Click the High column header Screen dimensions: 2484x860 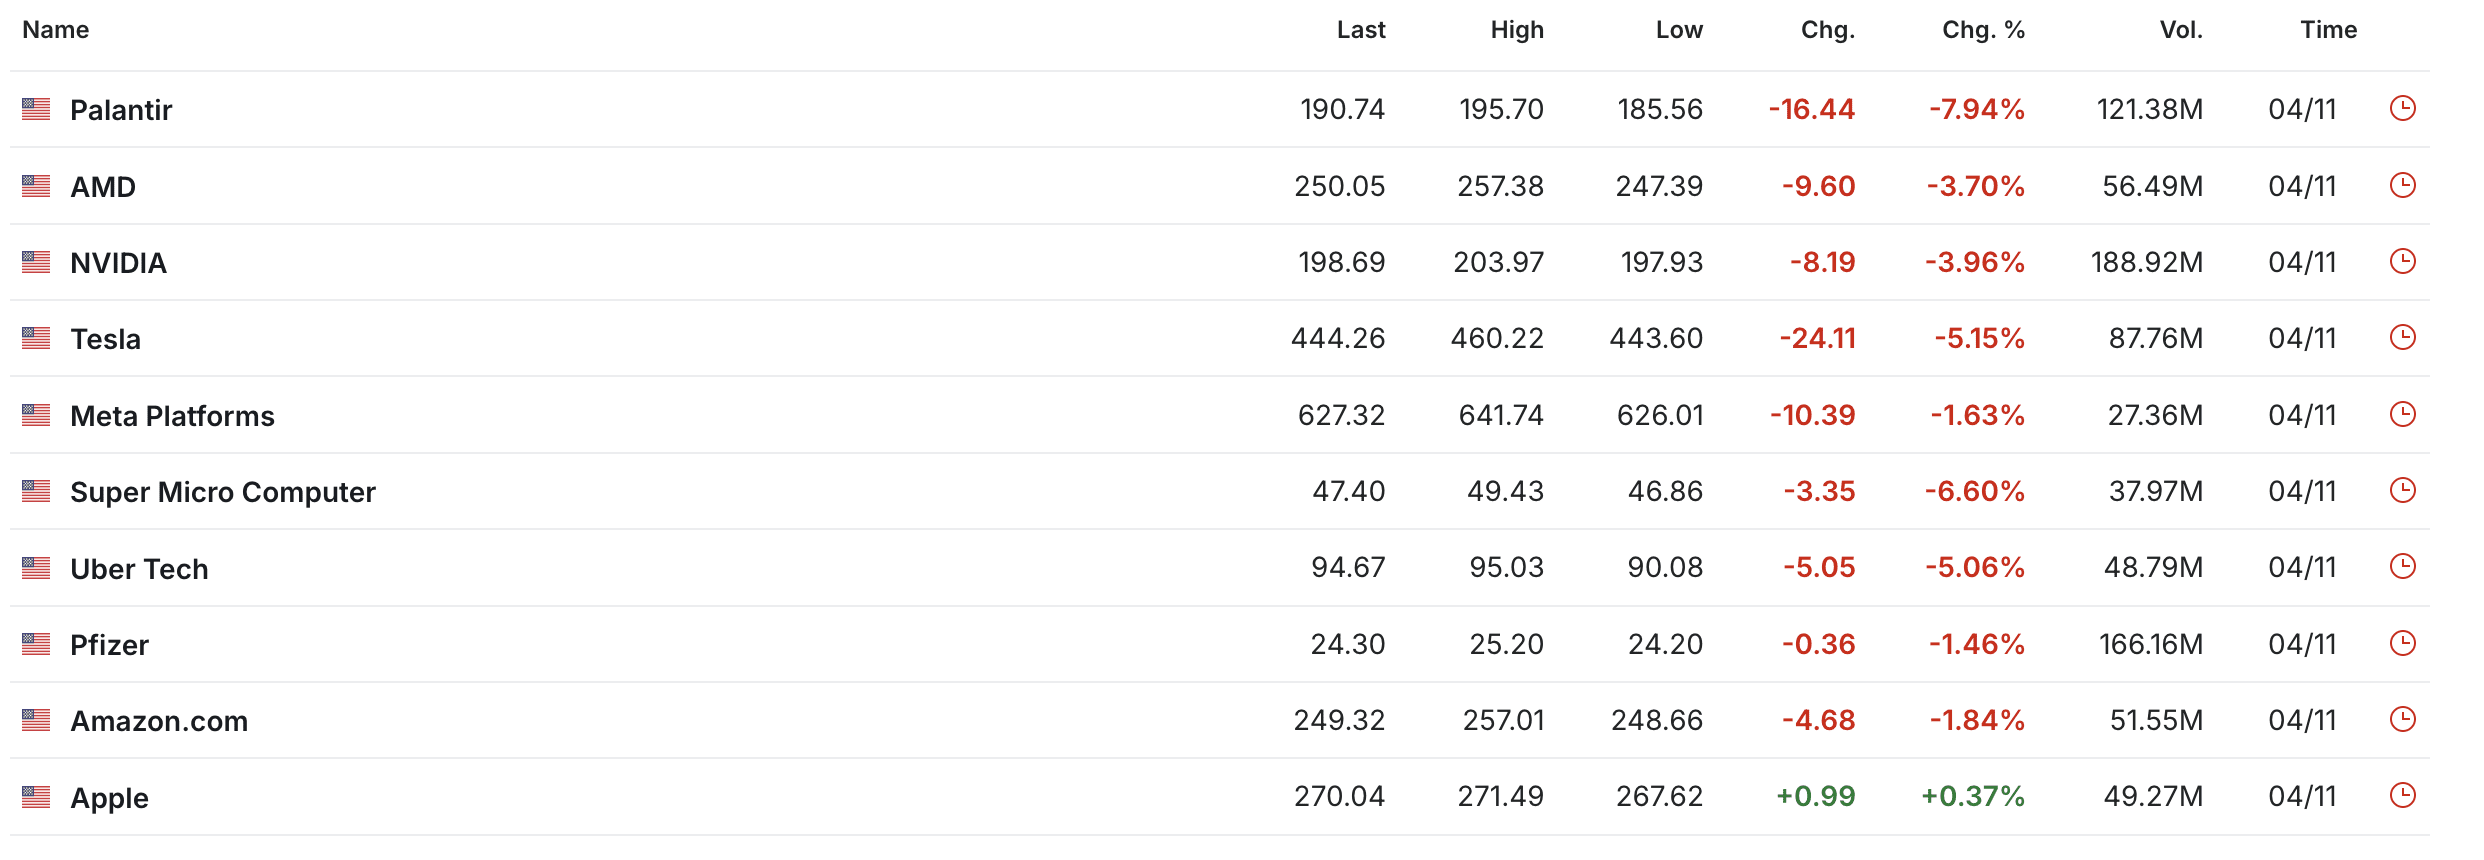click(1517, 30)
